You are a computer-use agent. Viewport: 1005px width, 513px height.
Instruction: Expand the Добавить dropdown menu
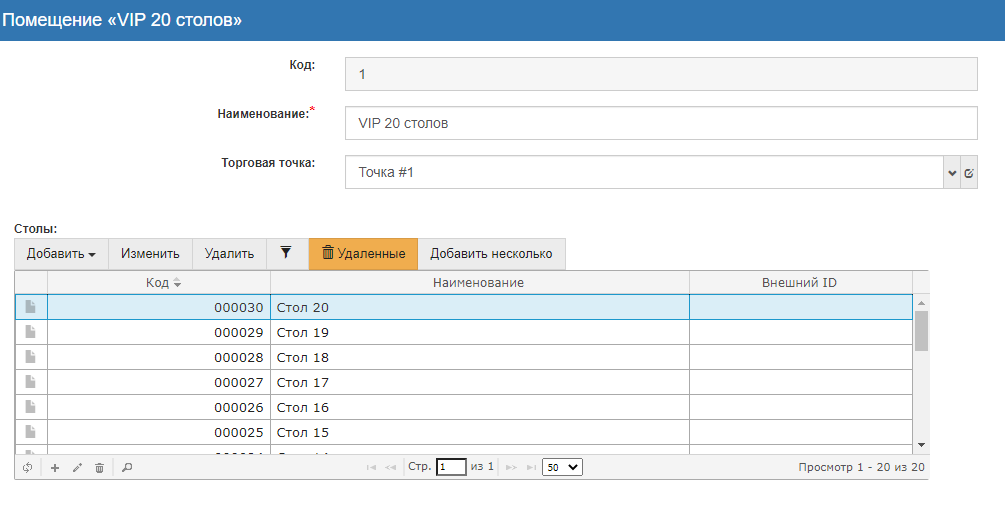click(61, 254)
